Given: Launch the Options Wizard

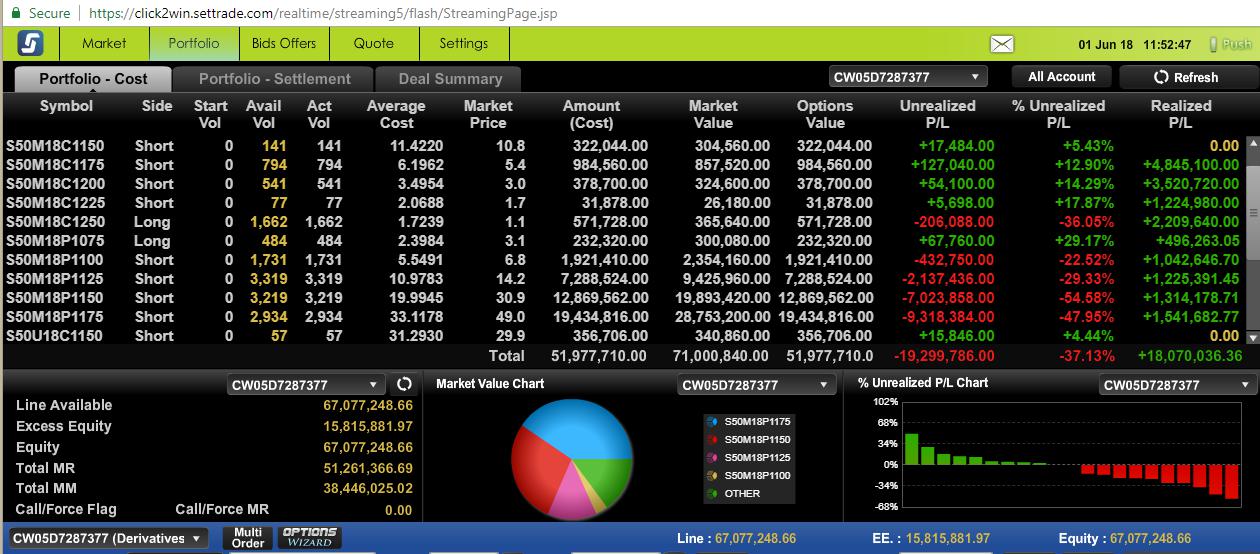Looking at the screenshot, I should coord(309,538).
